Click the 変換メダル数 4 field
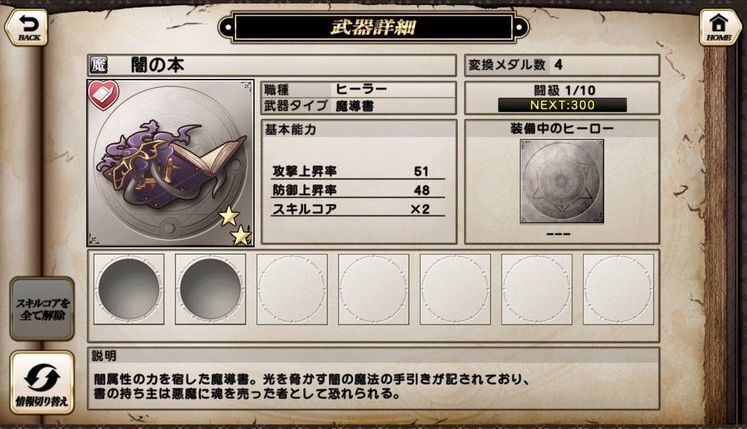The height and width of the screenshot is (429, 747). click(x=562, y=65)
